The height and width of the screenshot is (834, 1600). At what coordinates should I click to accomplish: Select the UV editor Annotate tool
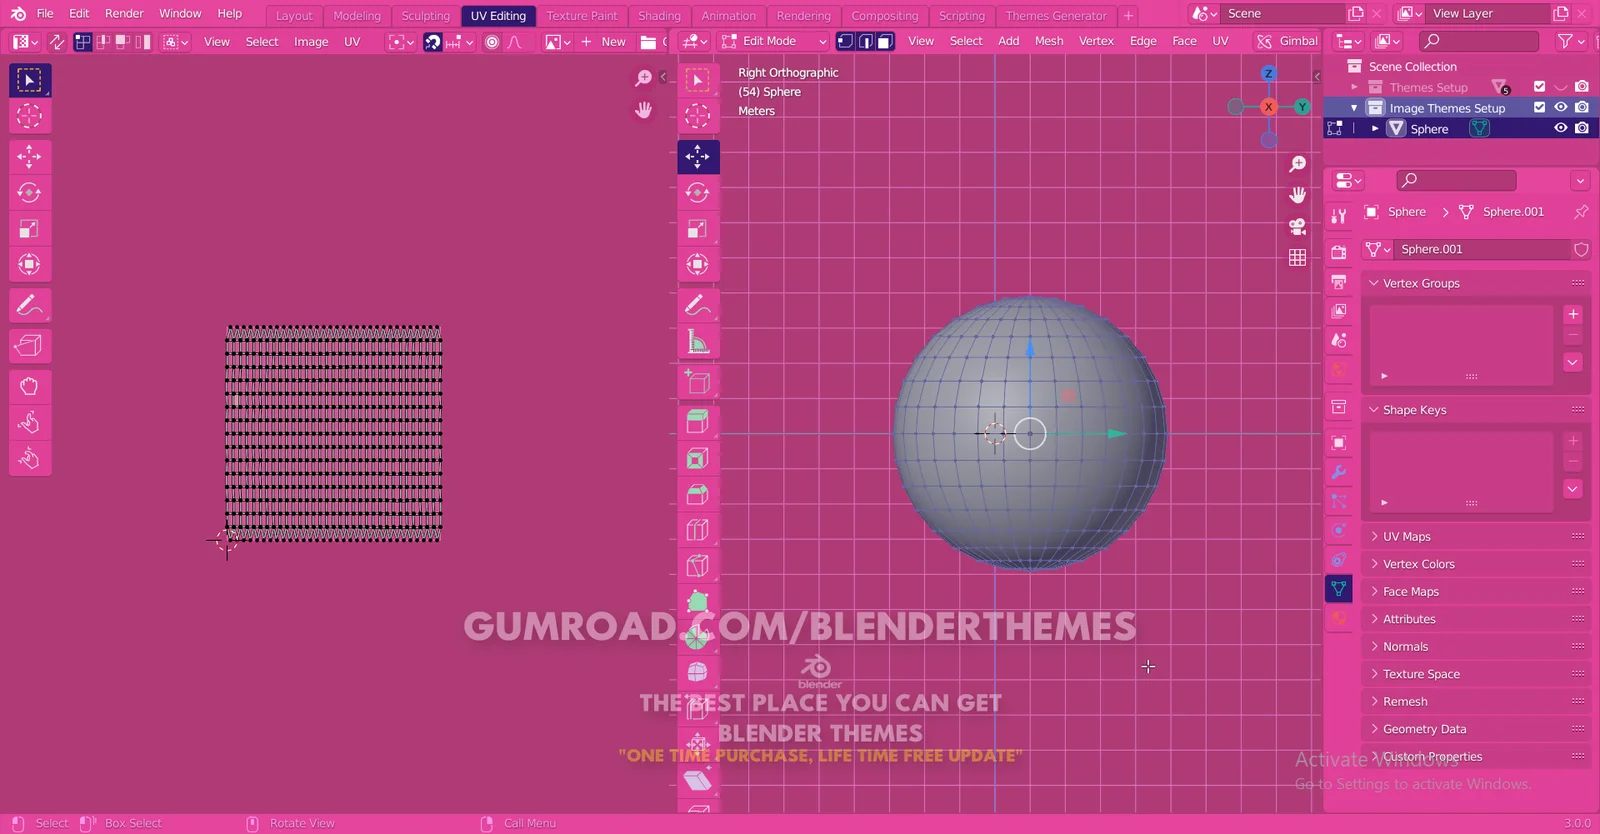point(30,305)
